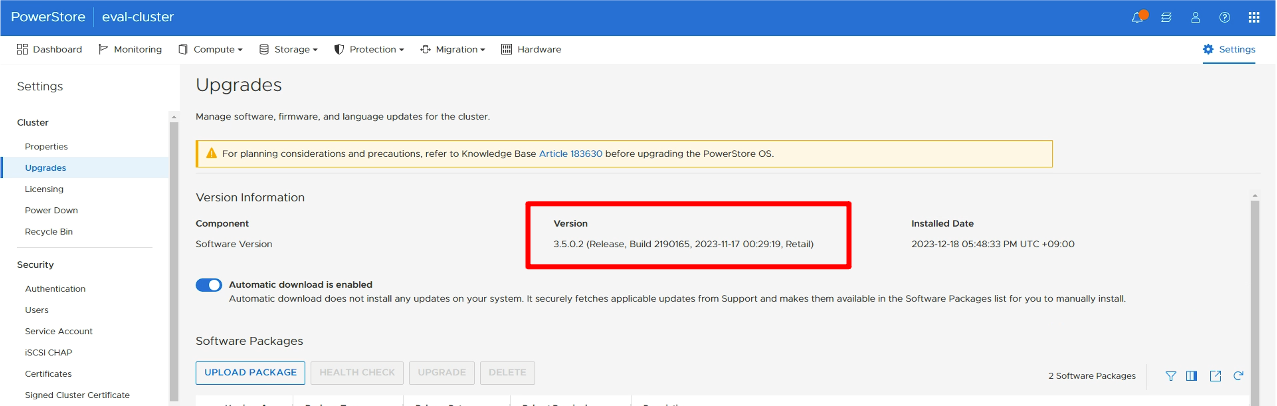Click HEALTH CHECK button
Image resolution: width=1277 pixels, height=406 pixels.
tap(357, 373)
